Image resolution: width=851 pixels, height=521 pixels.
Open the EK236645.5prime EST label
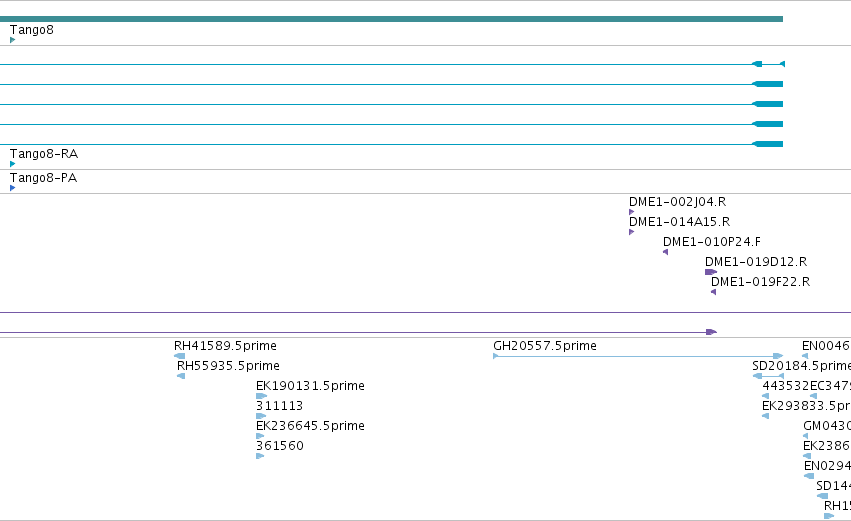pyautogui.click(x=310, y=426)
